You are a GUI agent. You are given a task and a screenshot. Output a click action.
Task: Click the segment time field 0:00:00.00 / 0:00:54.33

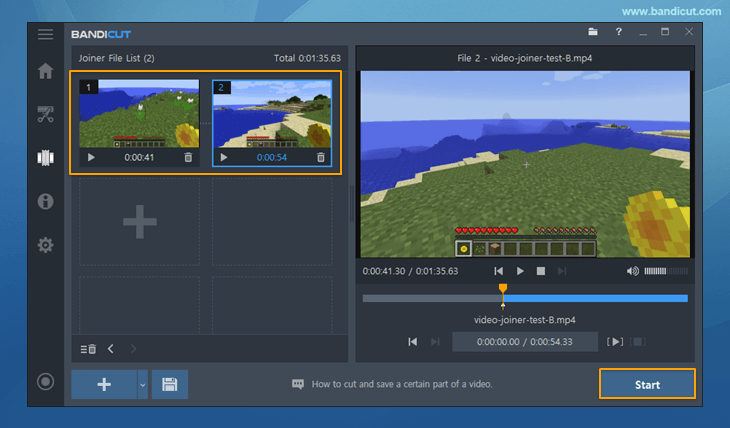point(525,342)
